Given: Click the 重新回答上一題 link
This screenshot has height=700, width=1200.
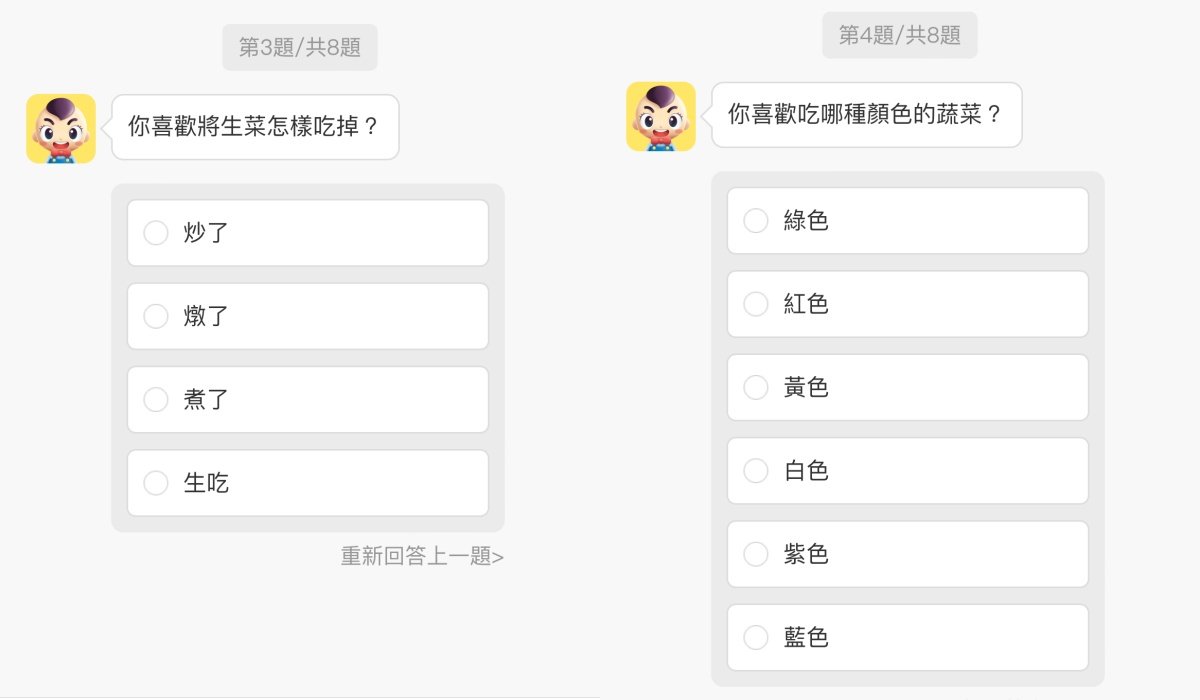Looking at the screenshot, I should click(x=420, y=557).
